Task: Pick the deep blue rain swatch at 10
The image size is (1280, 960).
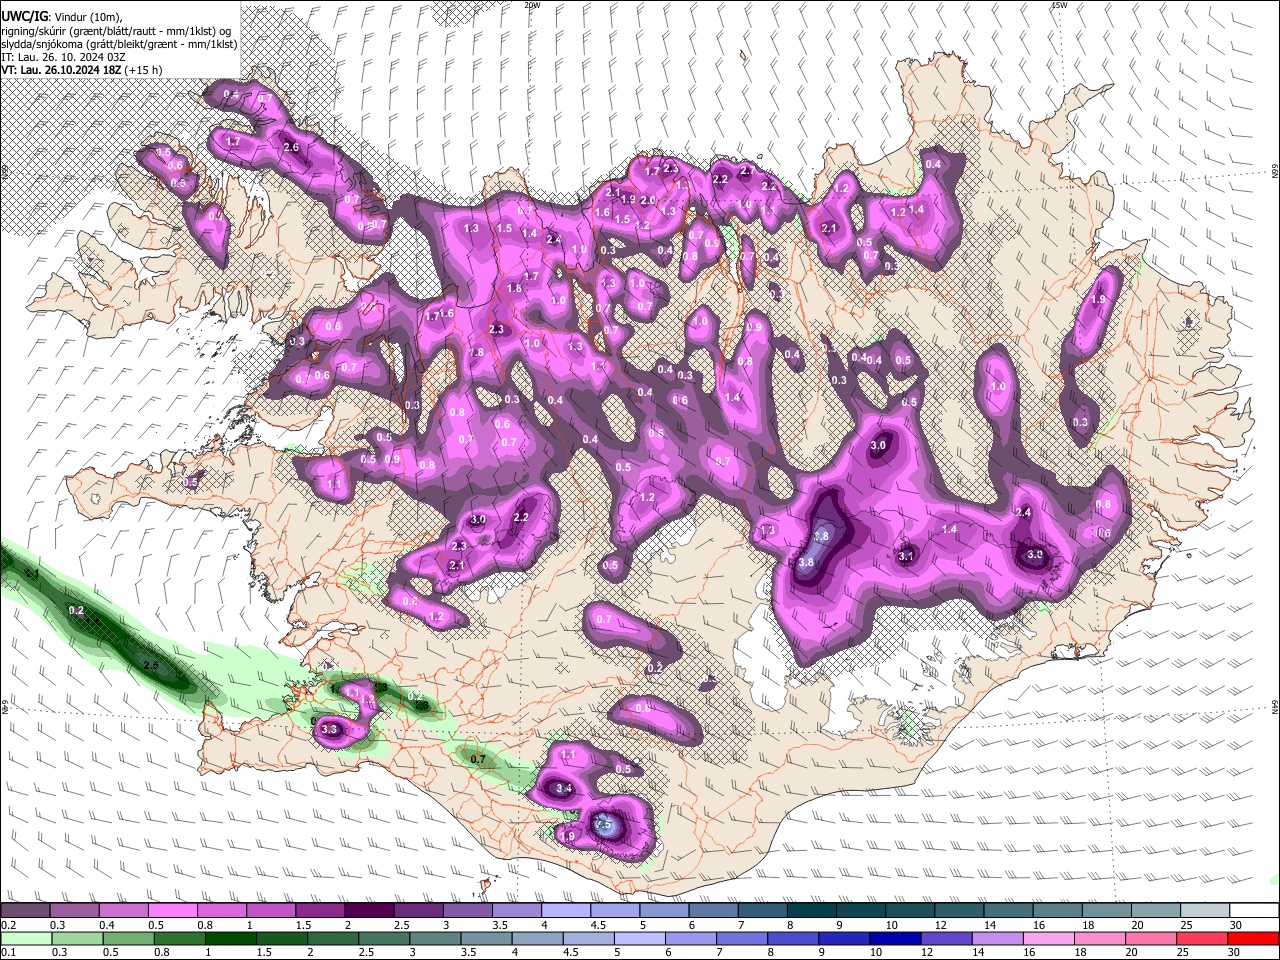Action: pyautogui.click(x=893, y=938)
